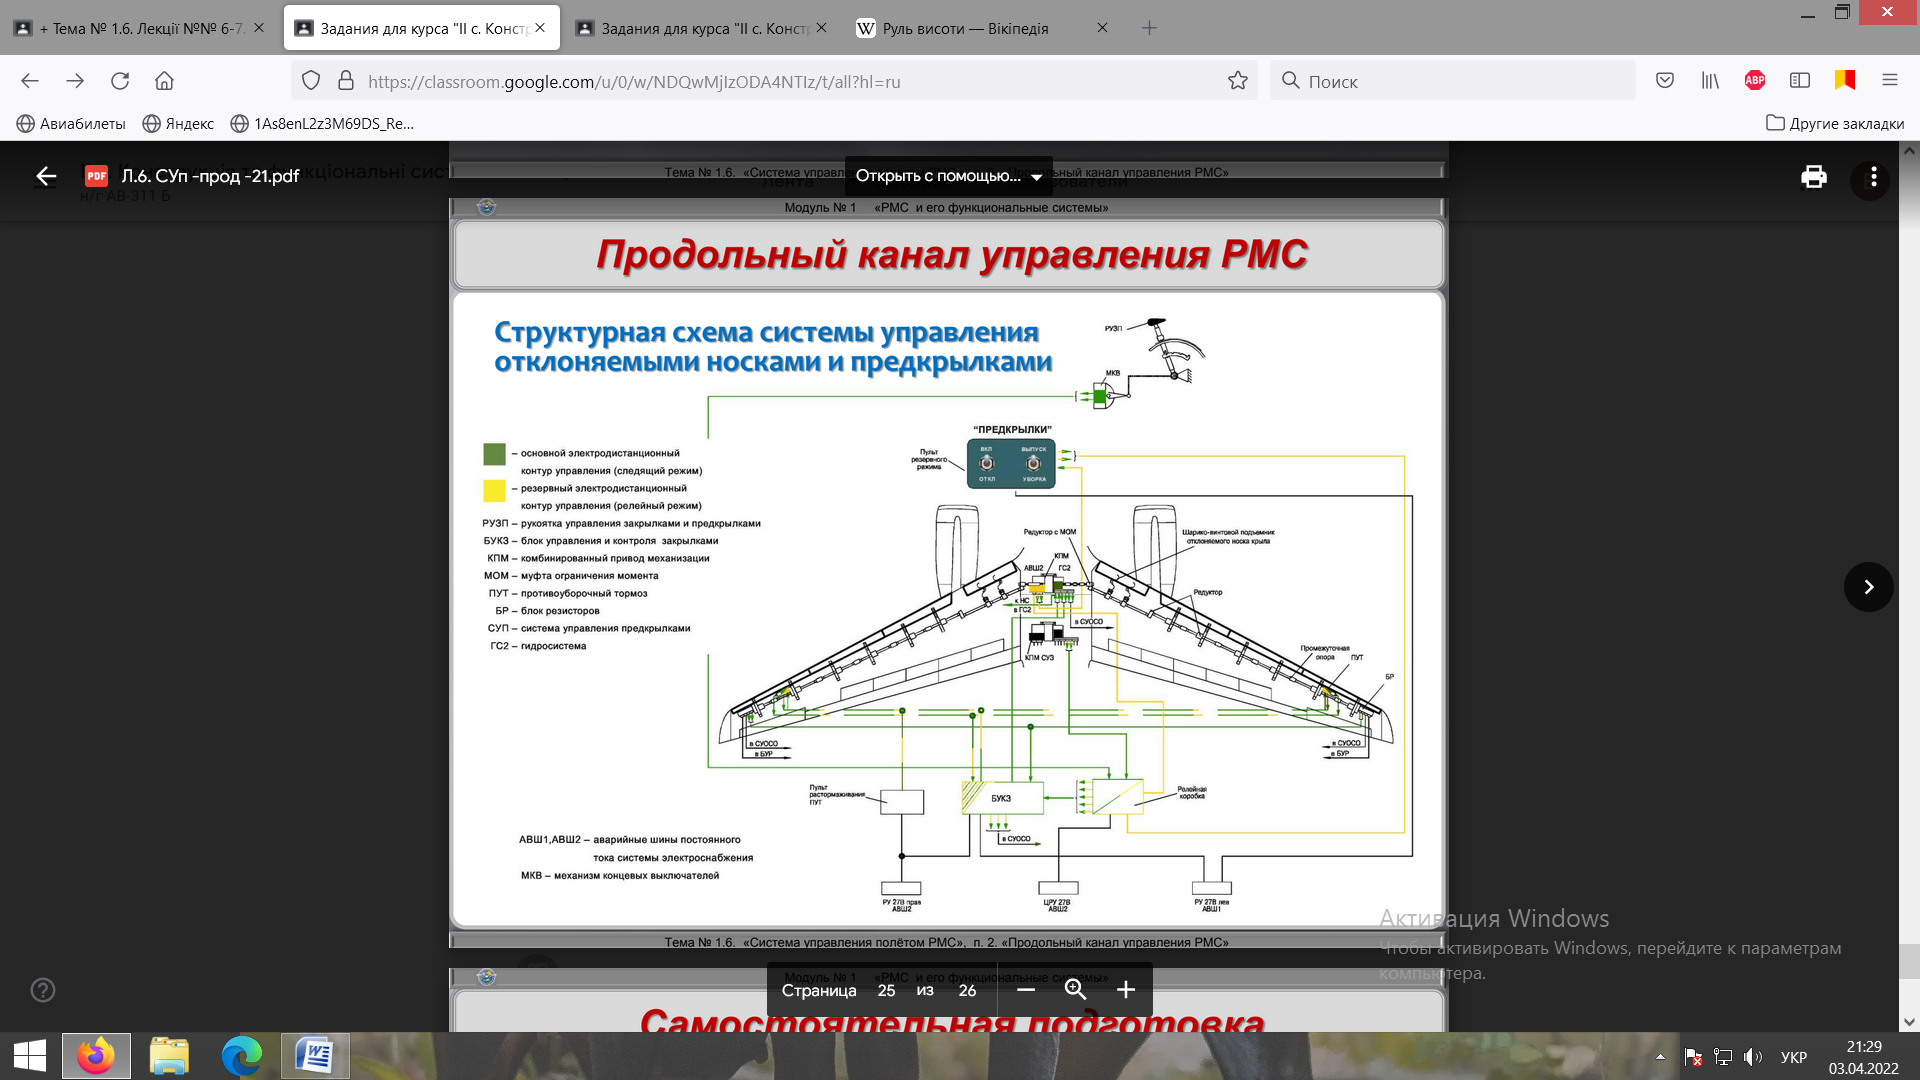Viewport: 1920px width, 1080px height.
Task: Toggle the browser sidebar view
Action: pos(1800,81)
